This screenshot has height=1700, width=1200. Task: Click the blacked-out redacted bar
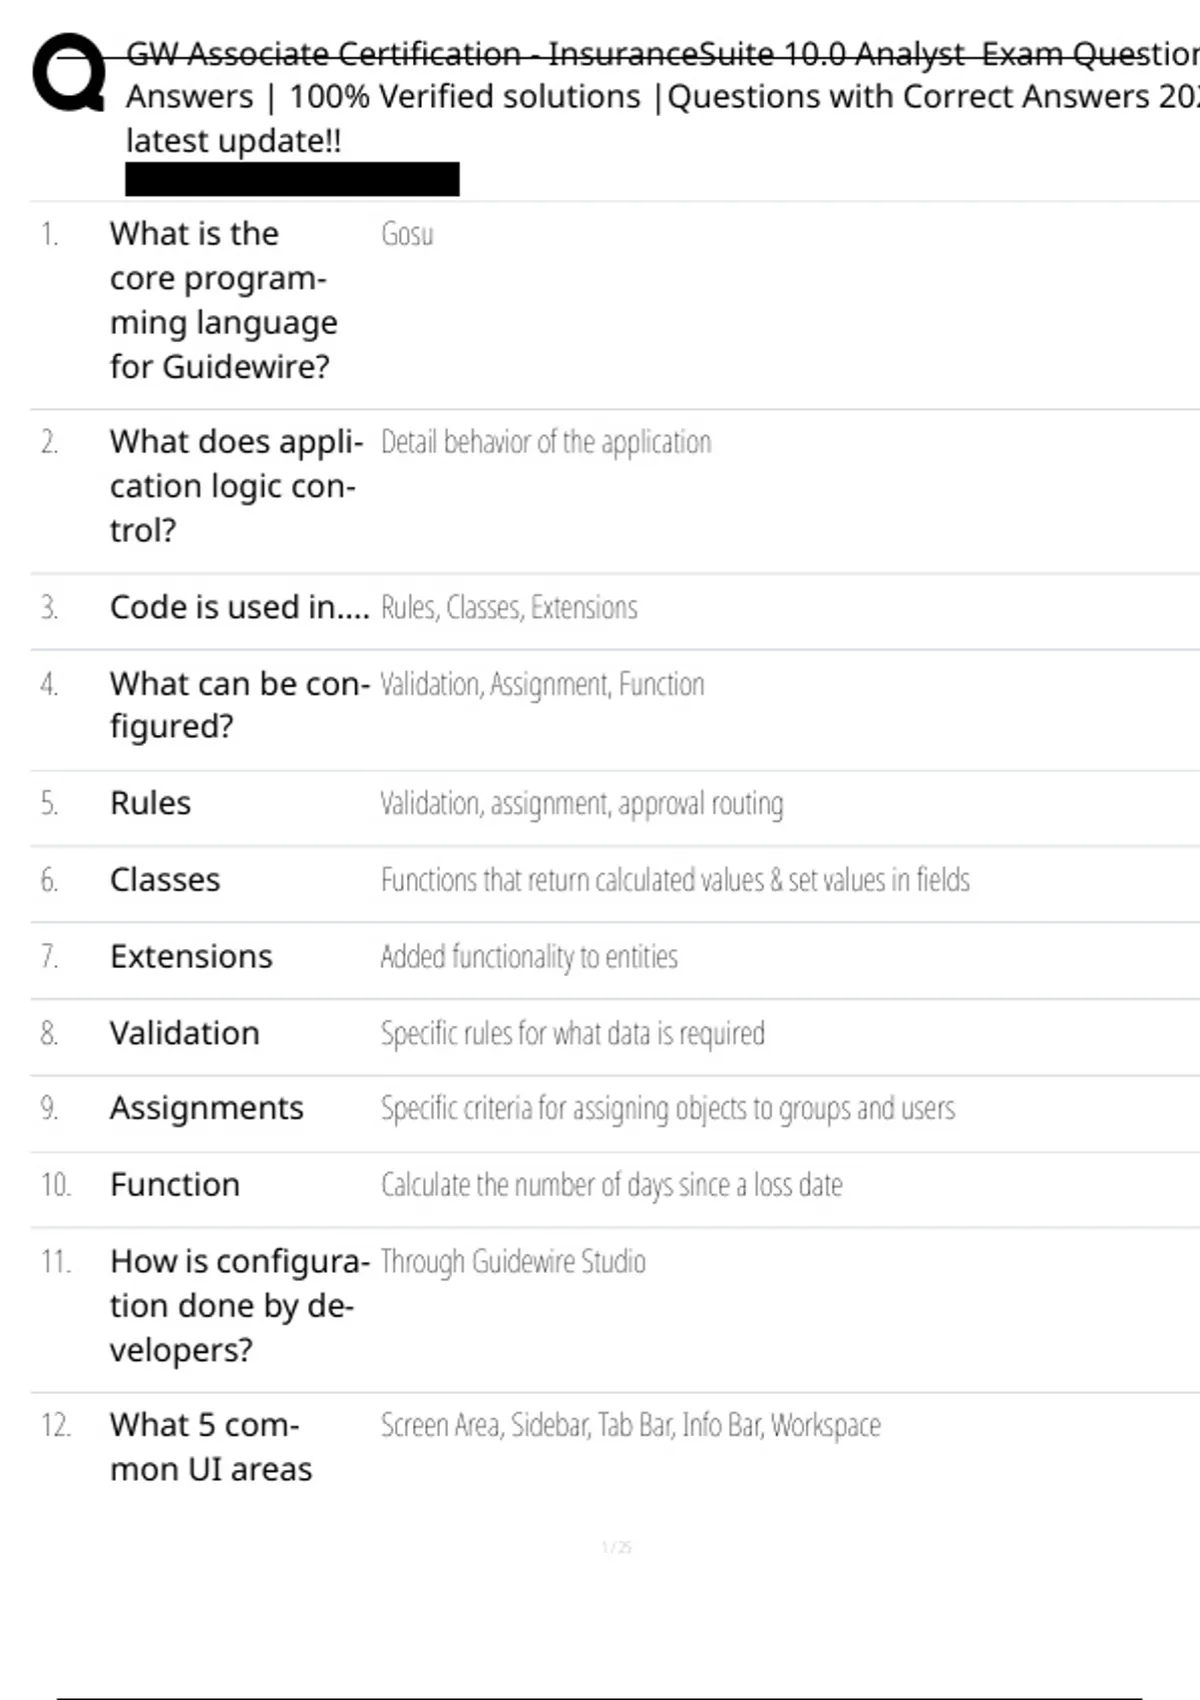click(292, 179)
